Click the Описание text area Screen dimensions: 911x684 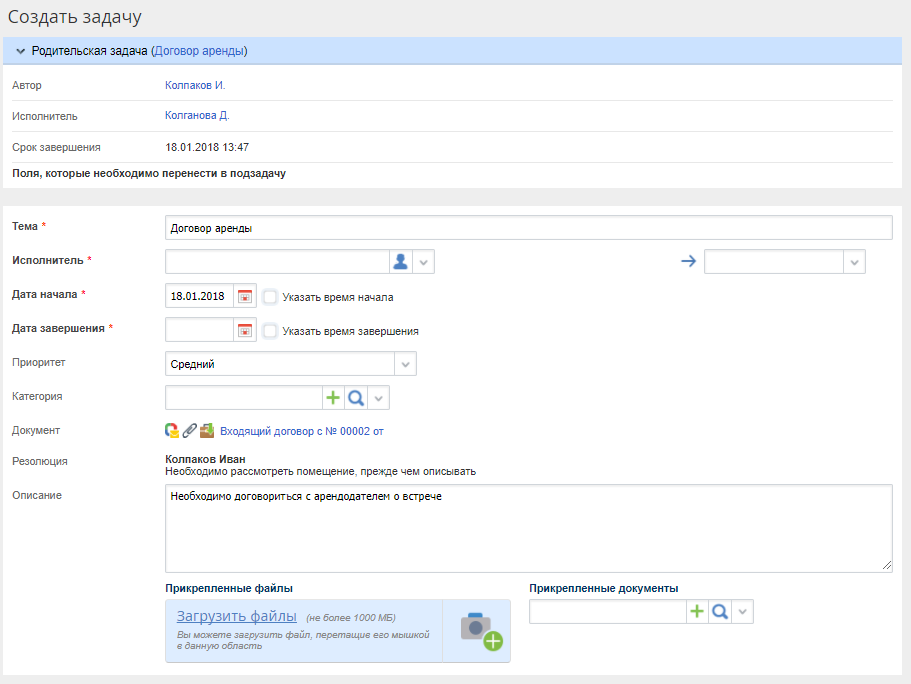coord(528,528)
